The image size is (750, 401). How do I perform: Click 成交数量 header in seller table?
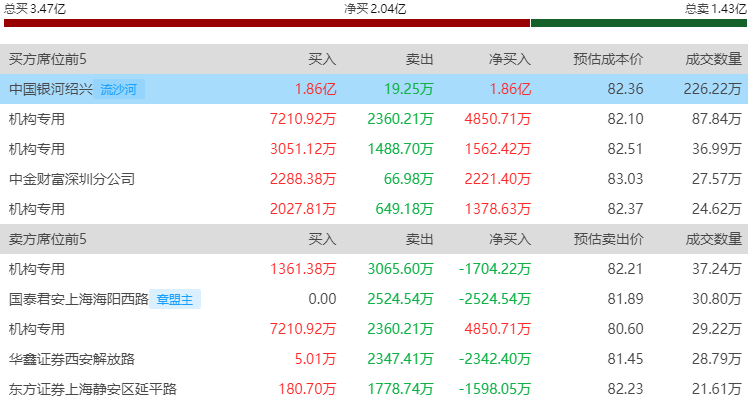(714, 239)
